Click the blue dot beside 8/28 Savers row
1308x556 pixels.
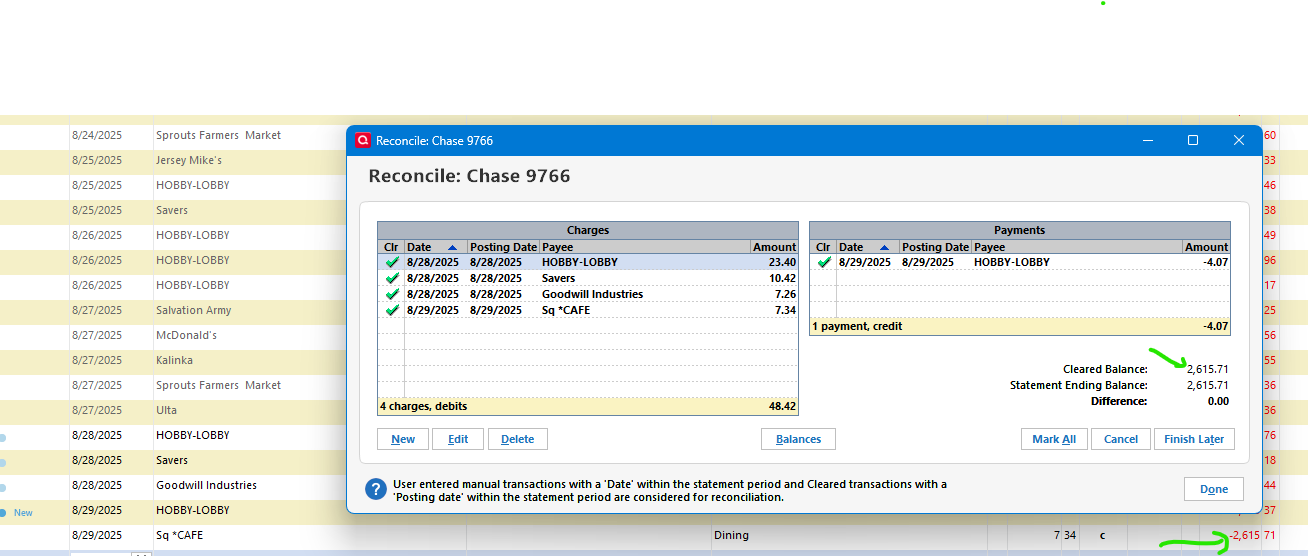point(4,462)
